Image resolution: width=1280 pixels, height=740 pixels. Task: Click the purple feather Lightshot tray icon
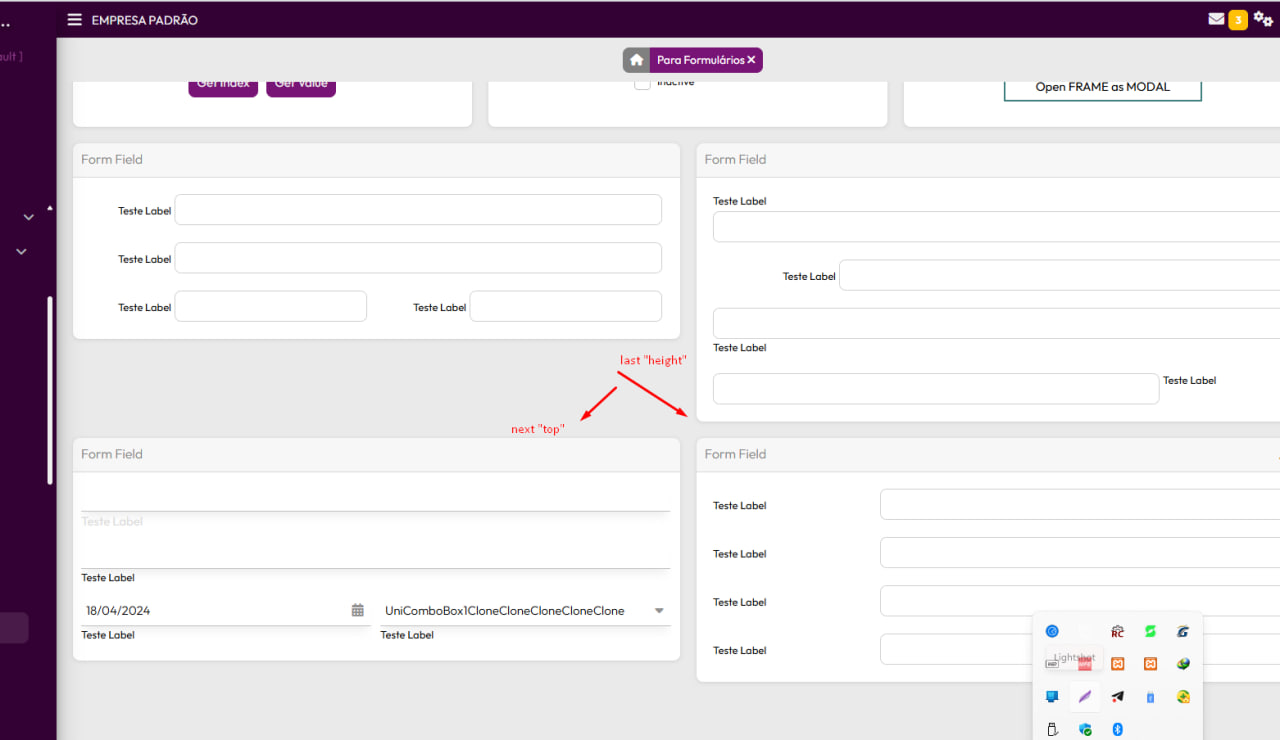1085,696
